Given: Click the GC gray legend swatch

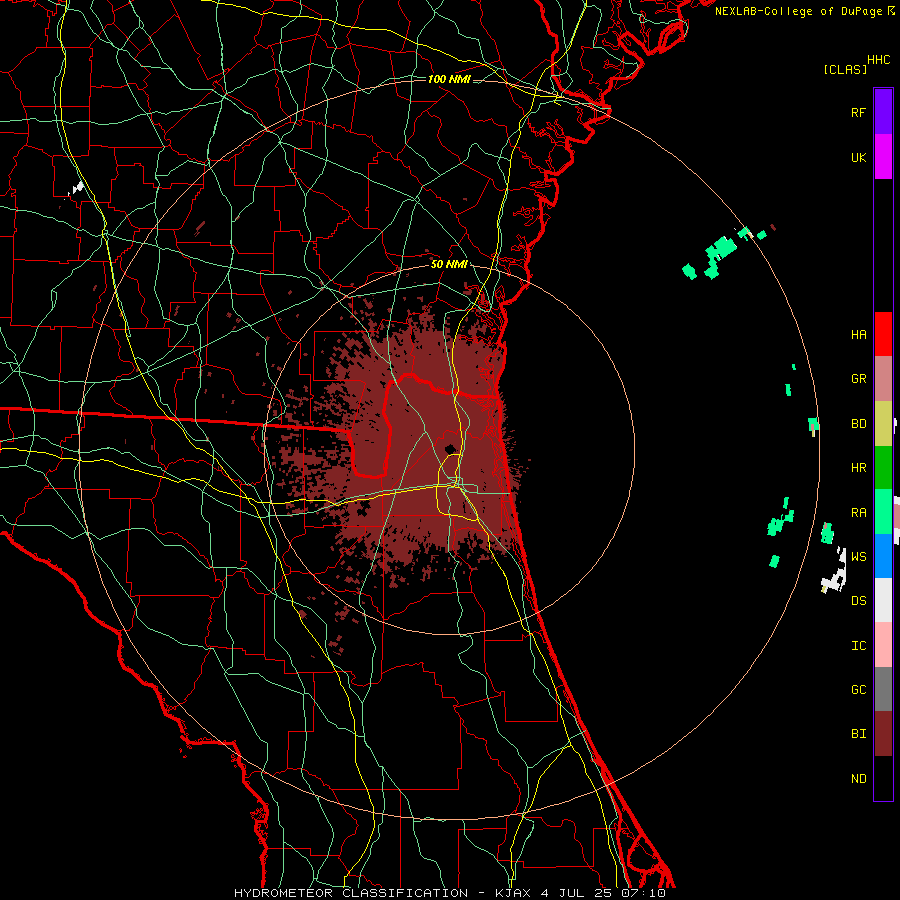Looking at the screenshot, I should click(x=883, y=689).
